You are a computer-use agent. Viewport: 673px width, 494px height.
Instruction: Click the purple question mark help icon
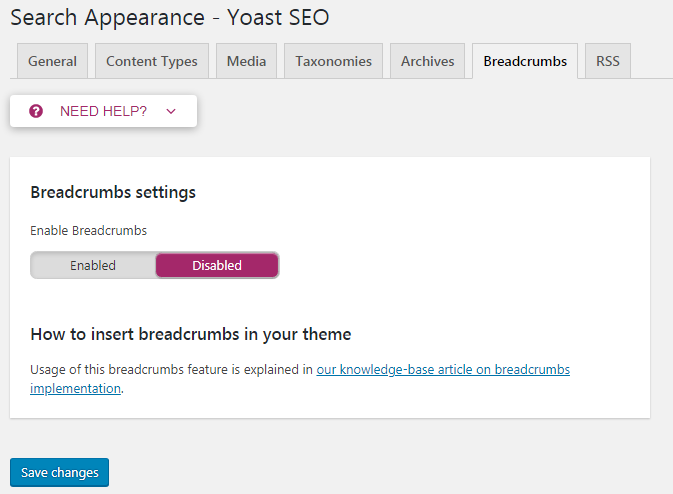click(x=36, y=111)
